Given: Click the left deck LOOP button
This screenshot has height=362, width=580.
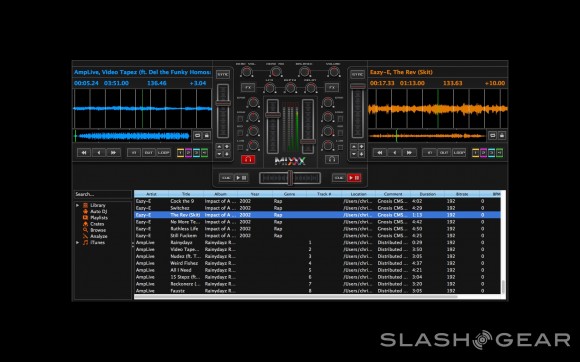Looking at the screenshot, I should [x=163, y=152].
